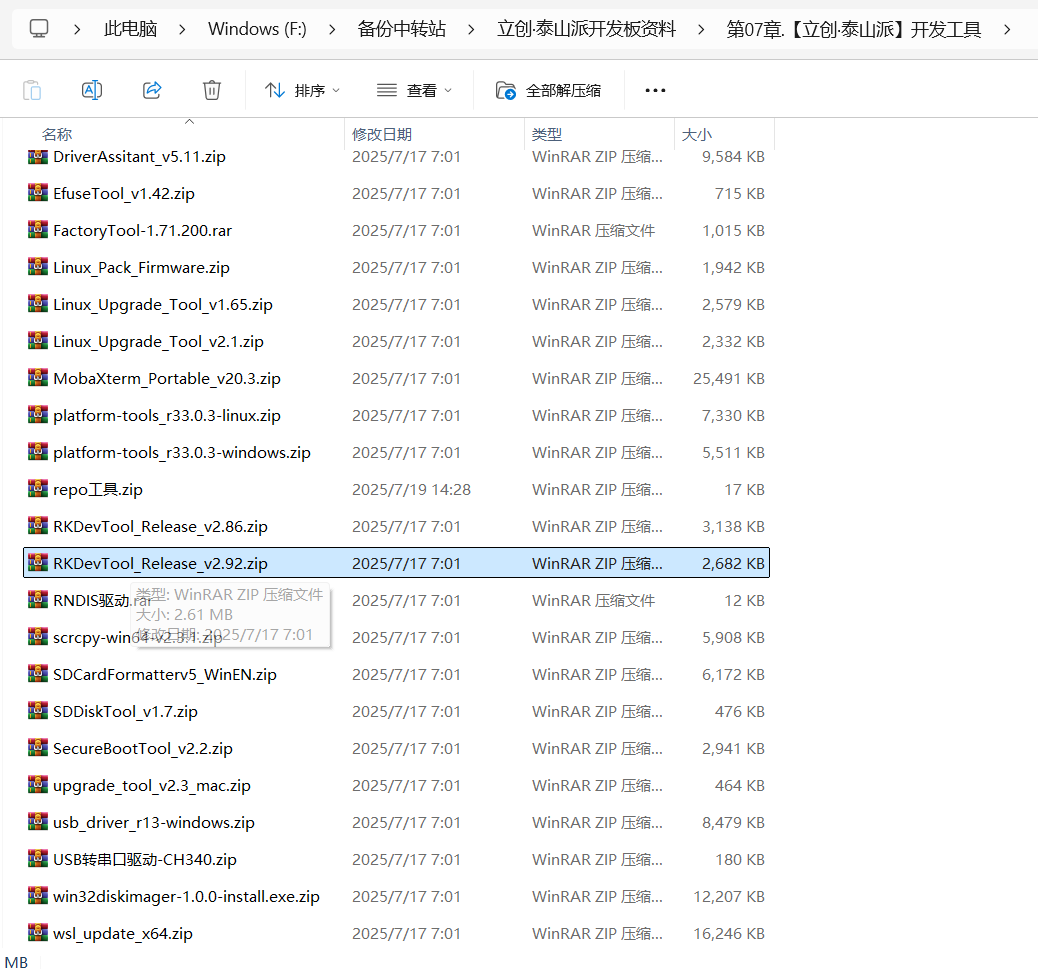This screenshot has width=1038, height=972.
Task: Go to Windows (F:) in the breadcrumb
Action: (x=257, y=29)
